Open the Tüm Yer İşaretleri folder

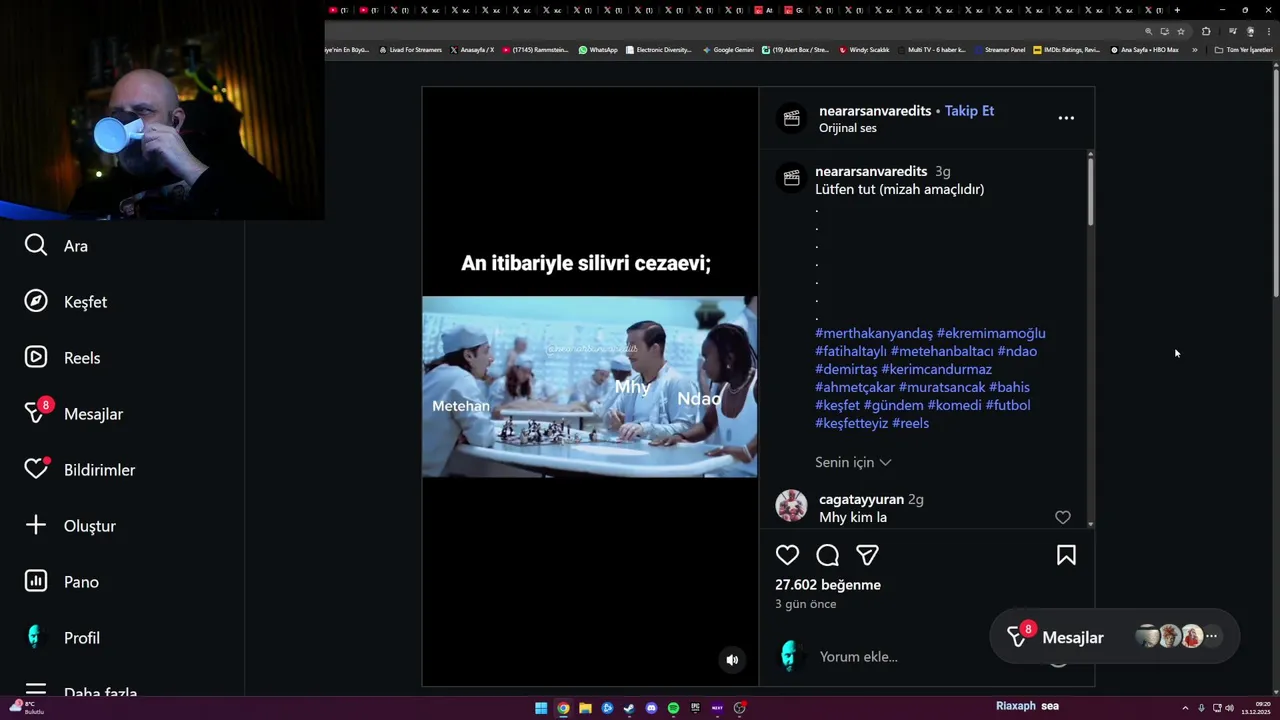click(1244, 49)
